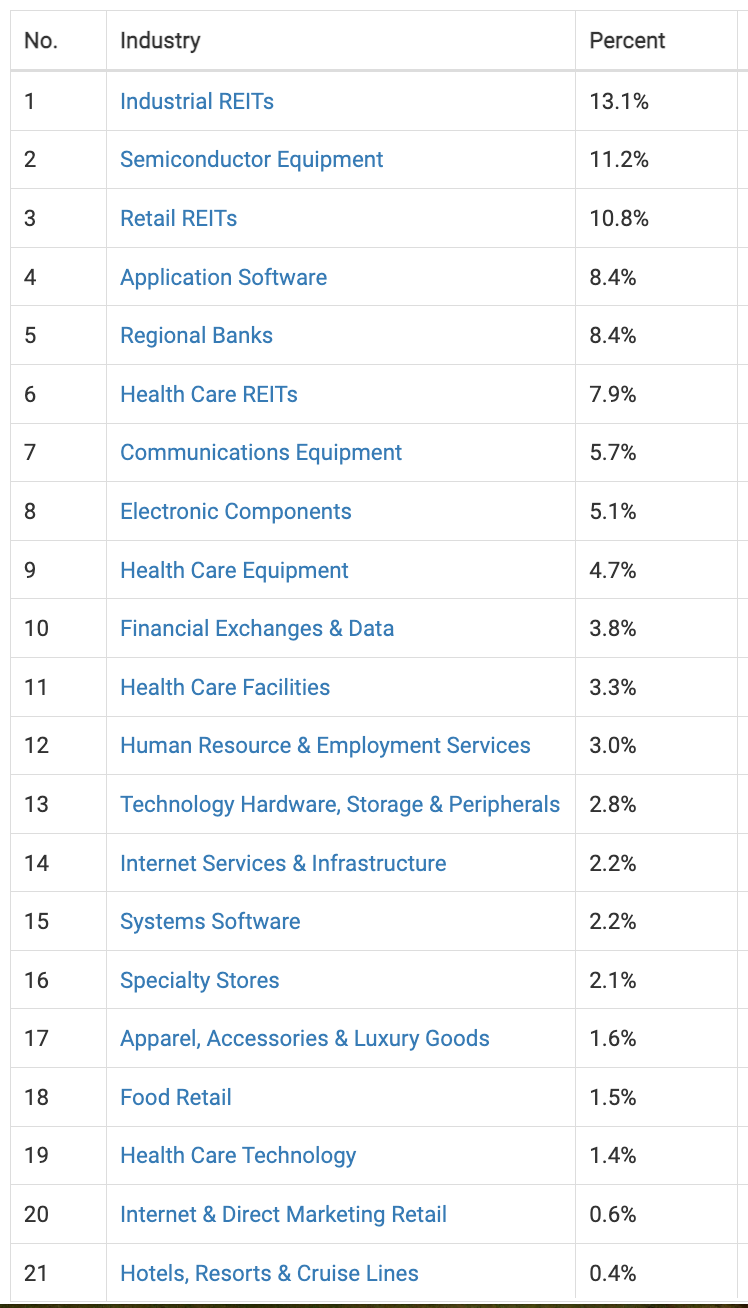Open Financial Exchanges & Data link
This screenshot has height=1308, width=748.
pyautogui.click(x=256, y=628)
